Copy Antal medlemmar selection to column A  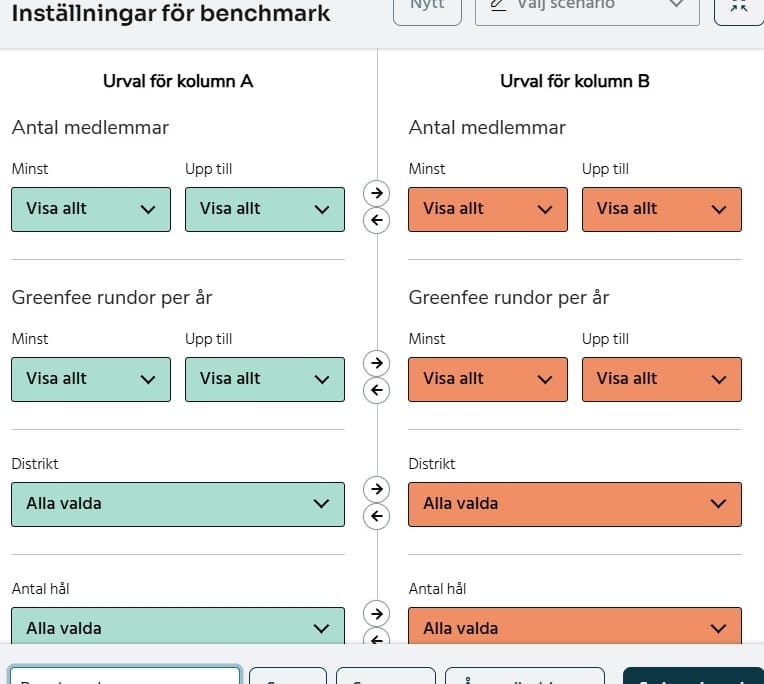click(x=376, y=221)
